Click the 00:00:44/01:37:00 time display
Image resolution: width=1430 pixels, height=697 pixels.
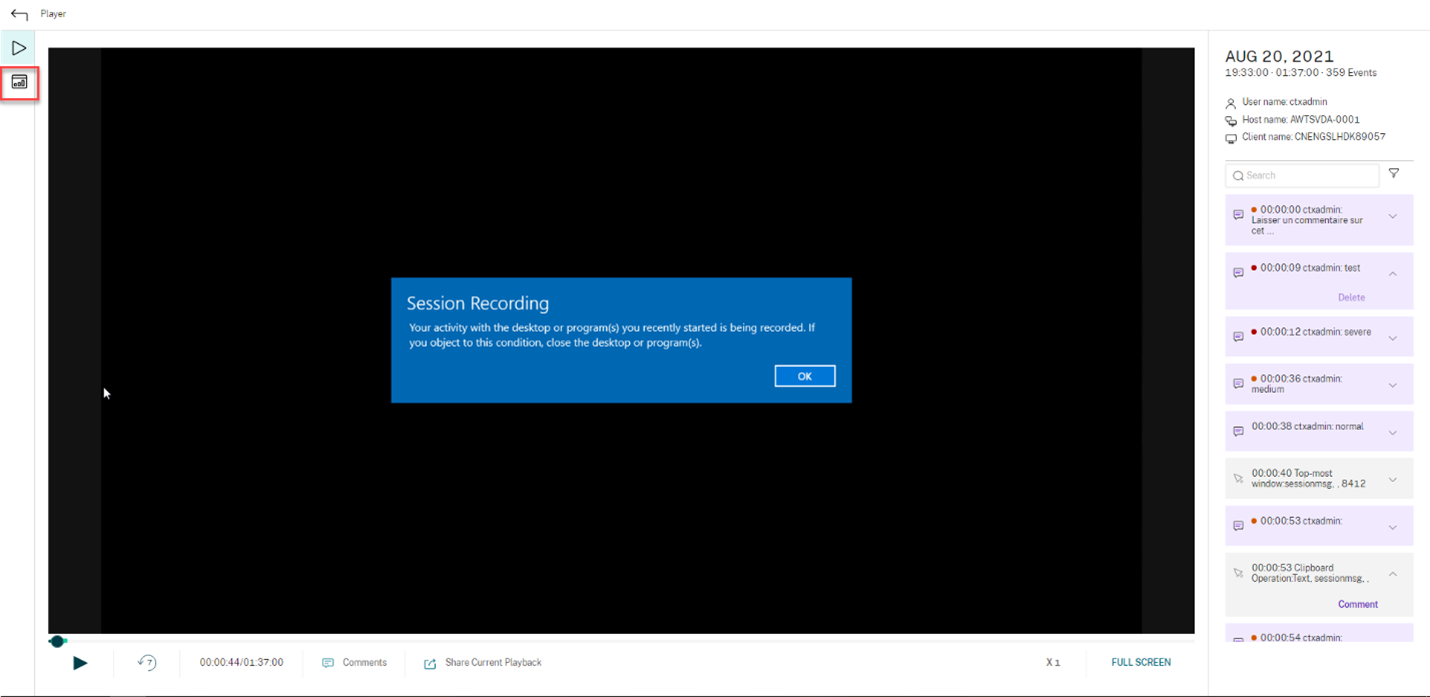241,662
